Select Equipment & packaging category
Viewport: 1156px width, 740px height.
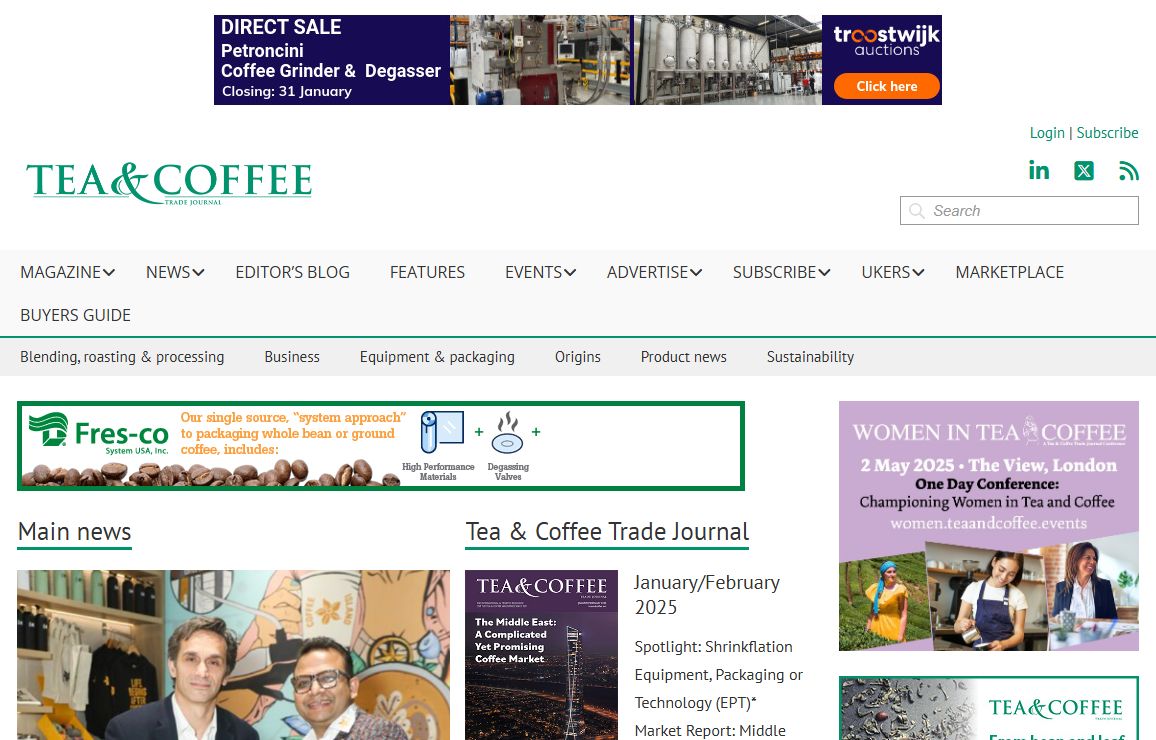(x=437, y=357)
